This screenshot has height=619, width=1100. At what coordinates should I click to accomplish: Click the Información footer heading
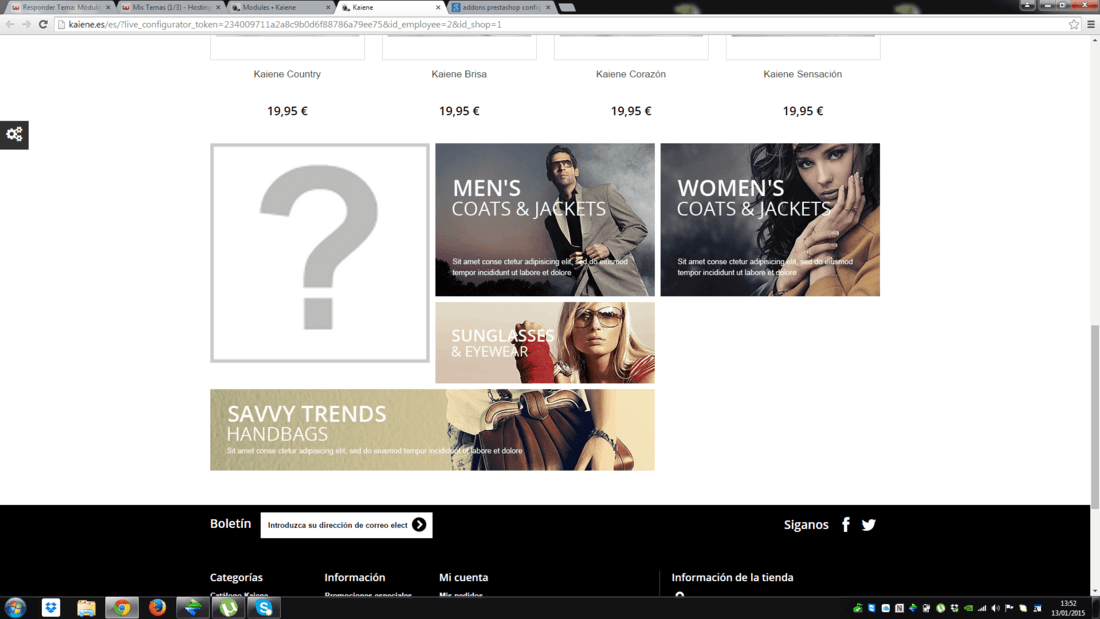pyautogui.click(x=355, y=578)
